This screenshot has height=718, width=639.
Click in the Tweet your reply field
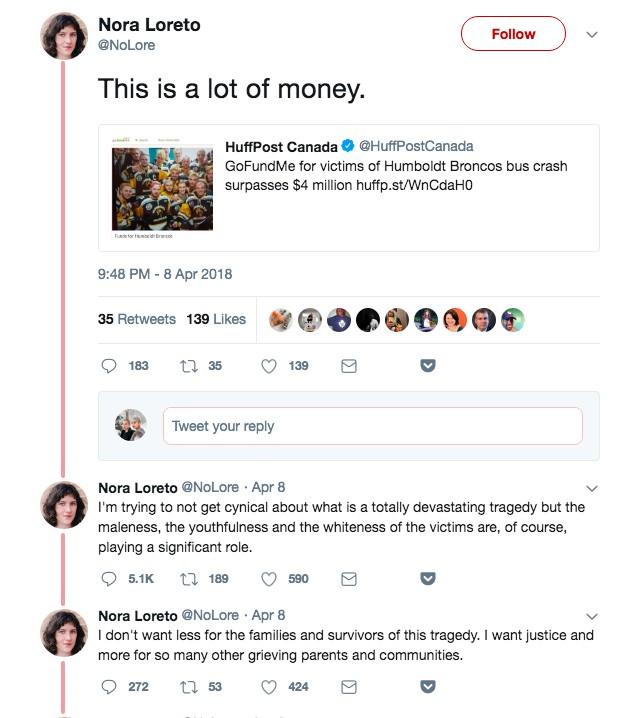pos(373,426)
